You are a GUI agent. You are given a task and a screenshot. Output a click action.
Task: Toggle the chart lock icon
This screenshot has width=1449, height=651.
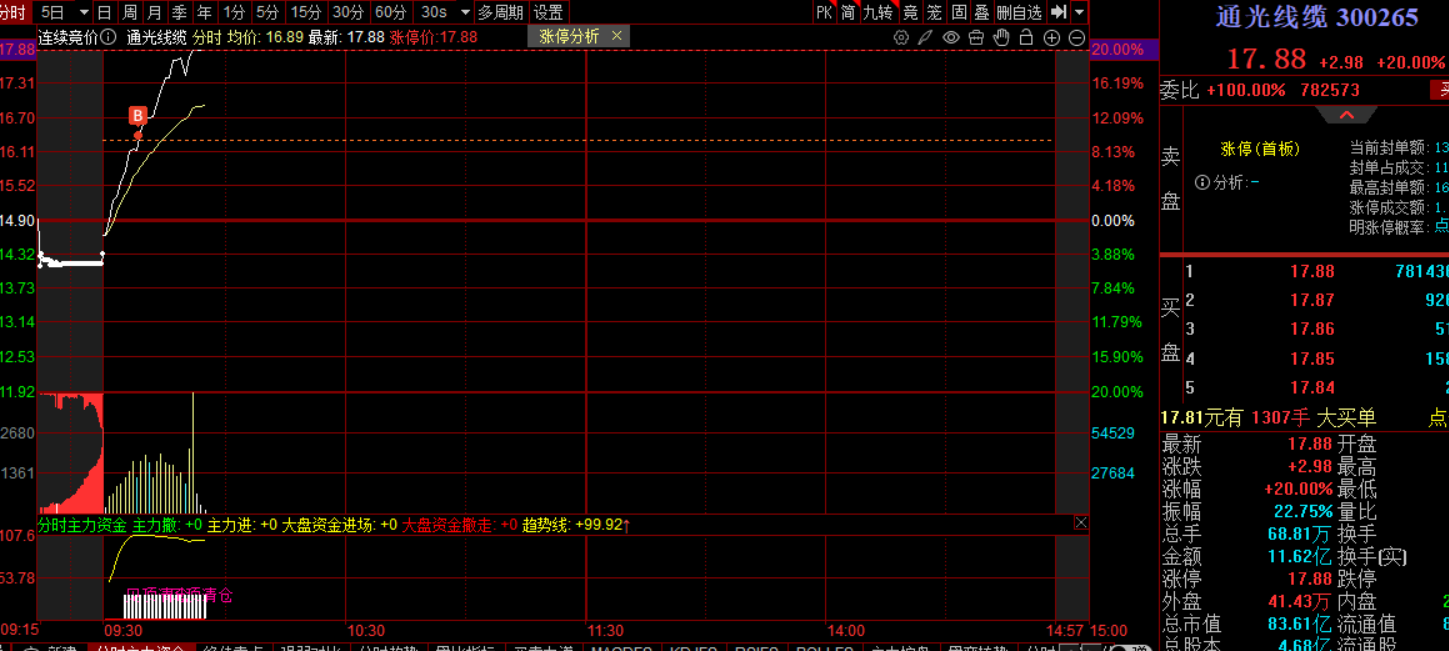coord(1026,37)
